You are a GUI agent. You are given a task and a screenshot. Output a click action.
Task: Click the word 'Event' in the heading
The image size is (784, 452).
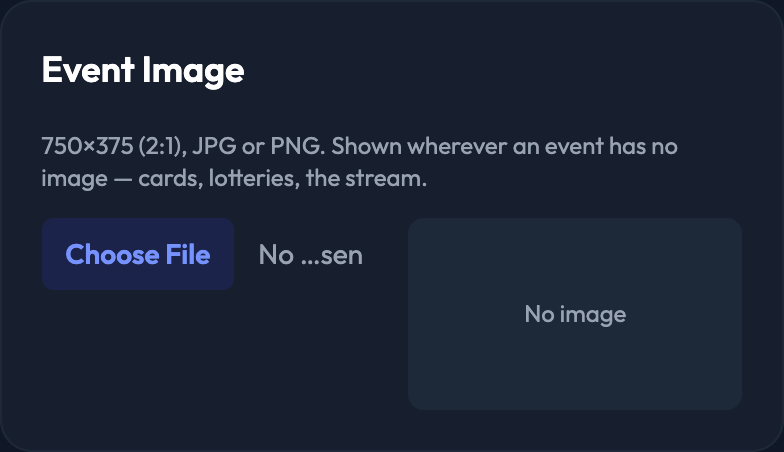88,70
